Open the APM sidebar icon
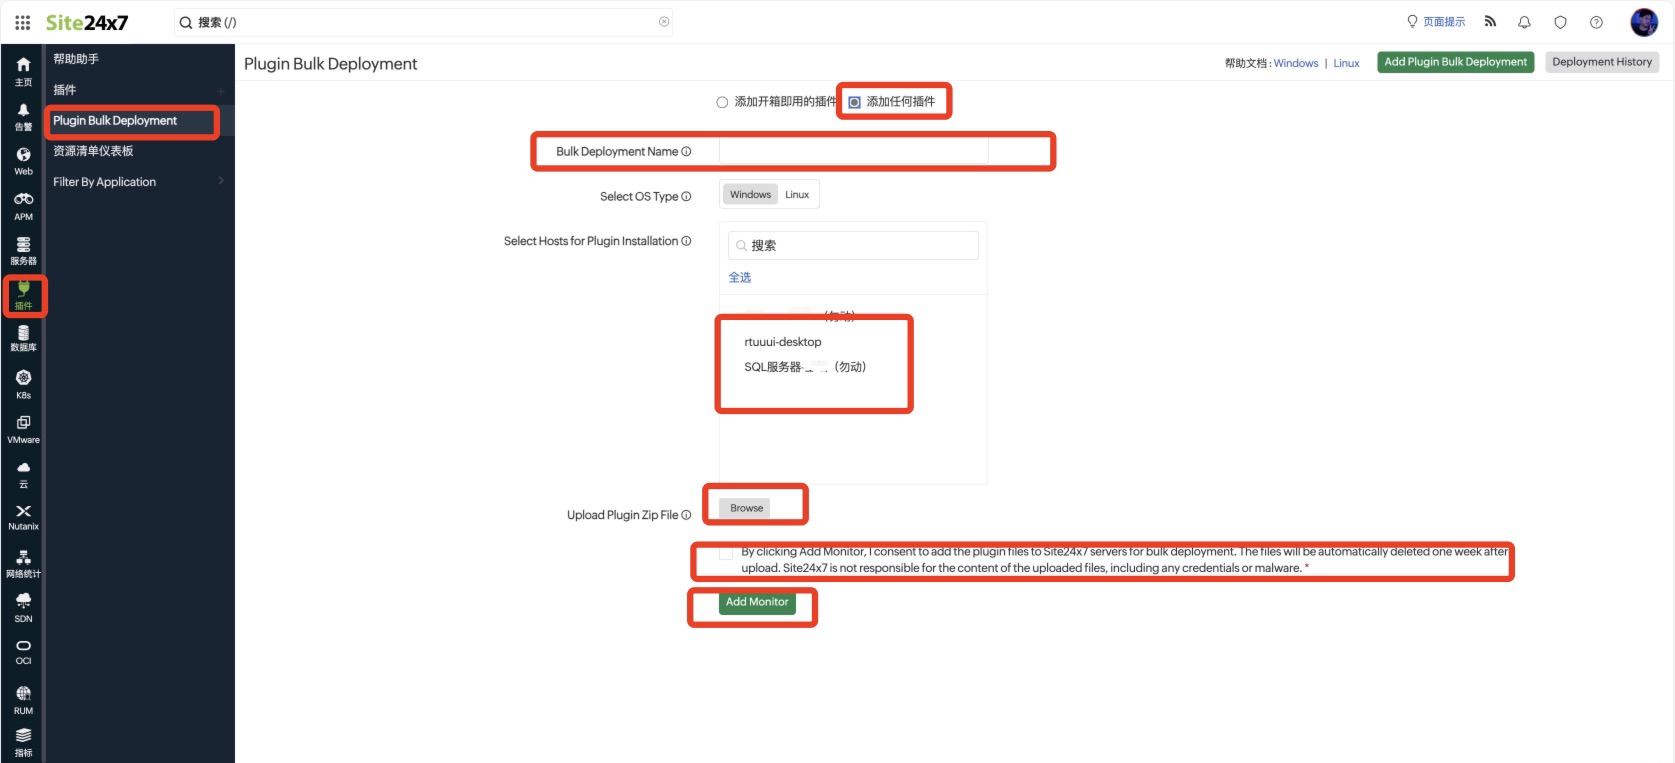 pos(23,206)
